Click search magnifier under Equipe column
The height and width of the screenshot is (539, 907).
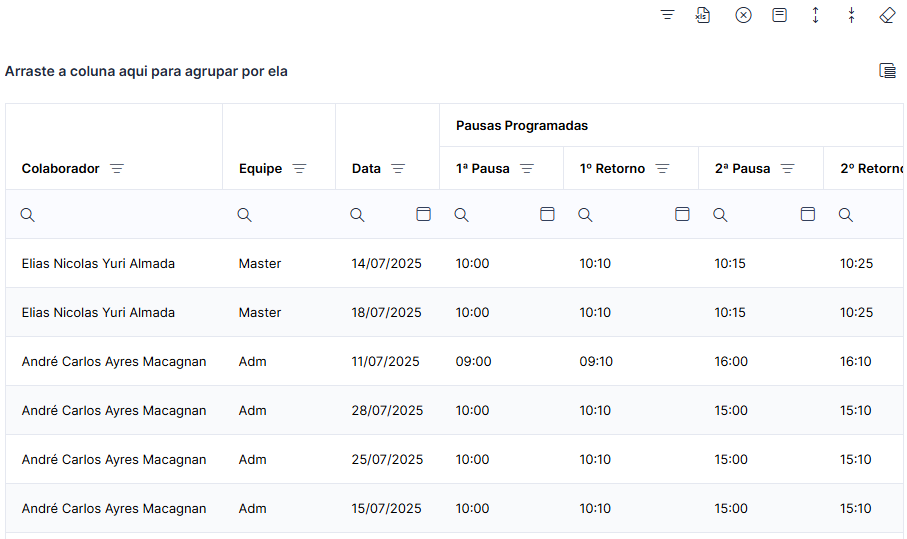click(244, 215)
